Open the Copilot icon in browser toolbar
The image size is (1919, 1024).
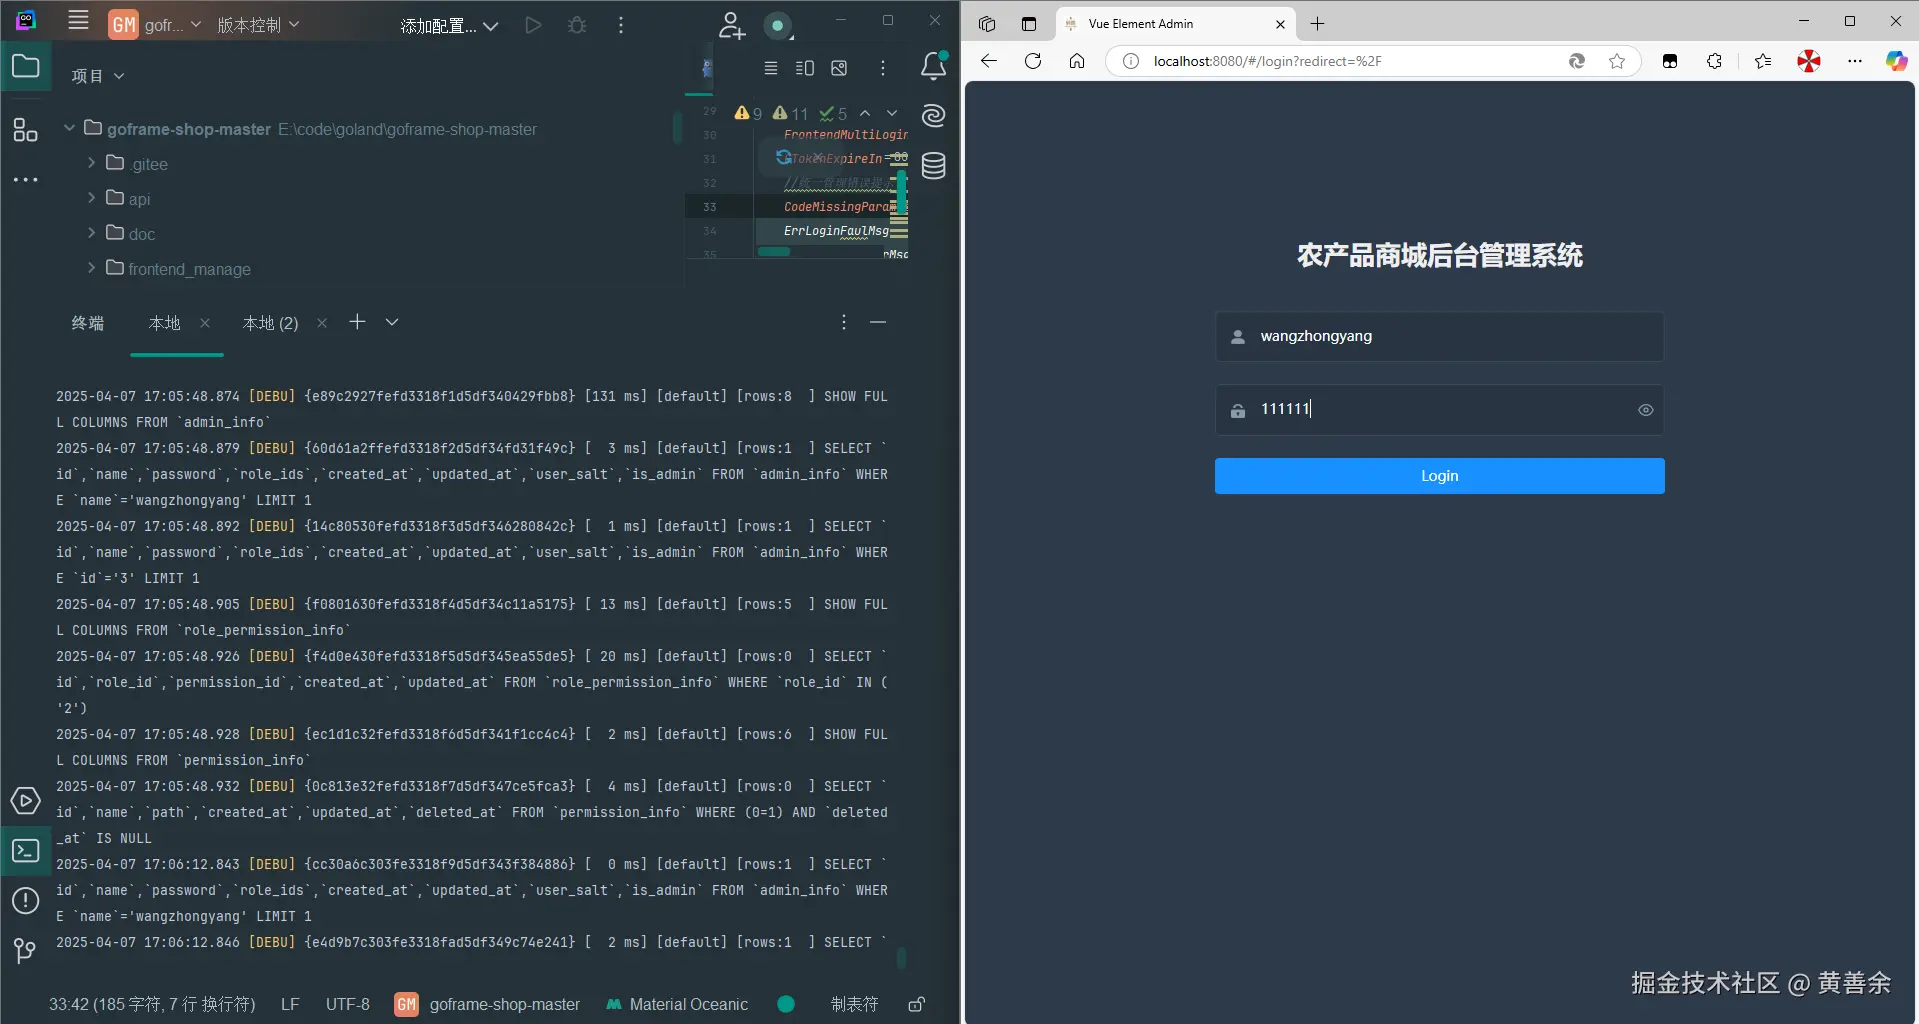(x=1896, y=61)
